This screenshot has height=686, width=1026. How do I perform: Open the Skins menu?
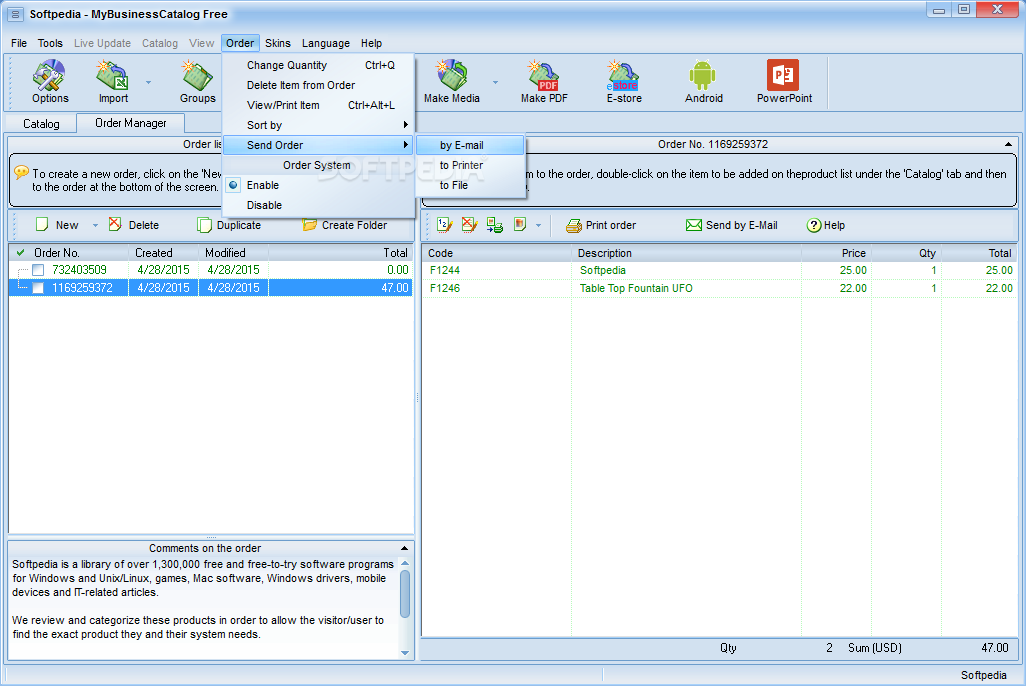pyautogui.click(x=277, y=43)
